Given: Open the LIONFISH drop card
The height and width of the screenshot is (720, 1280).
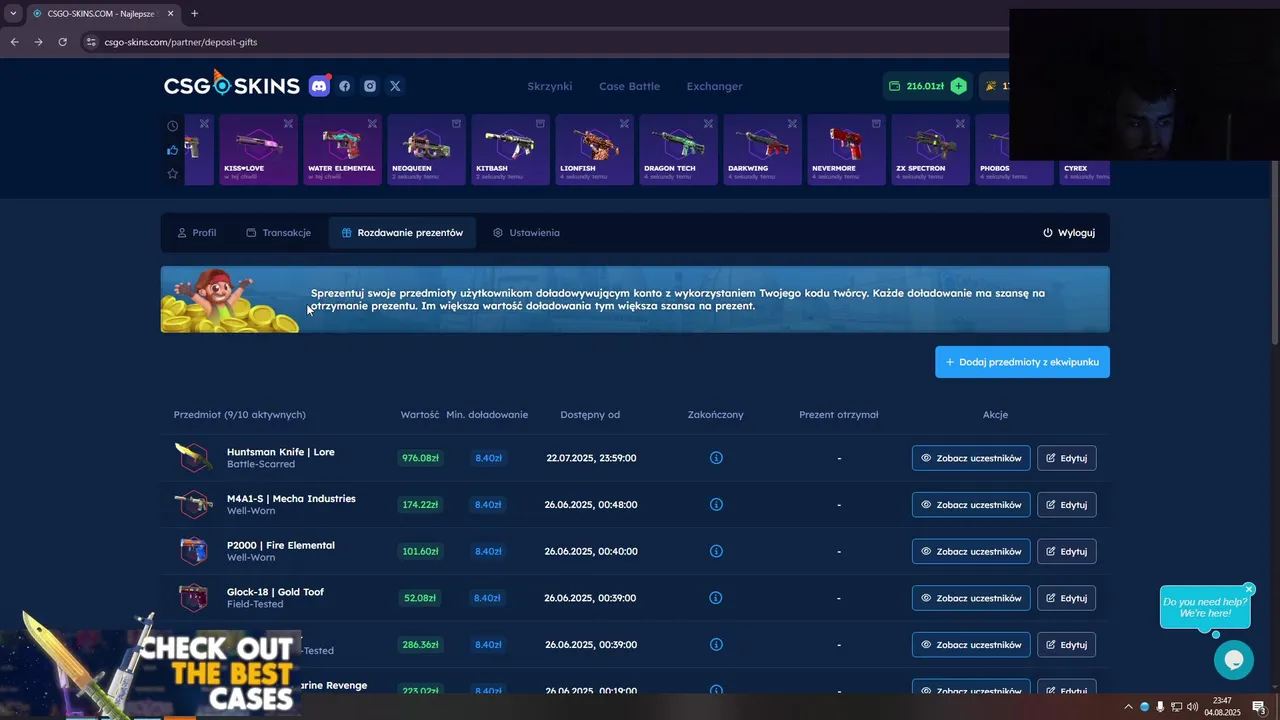Looking at the screenshot, I should (594, 150).
